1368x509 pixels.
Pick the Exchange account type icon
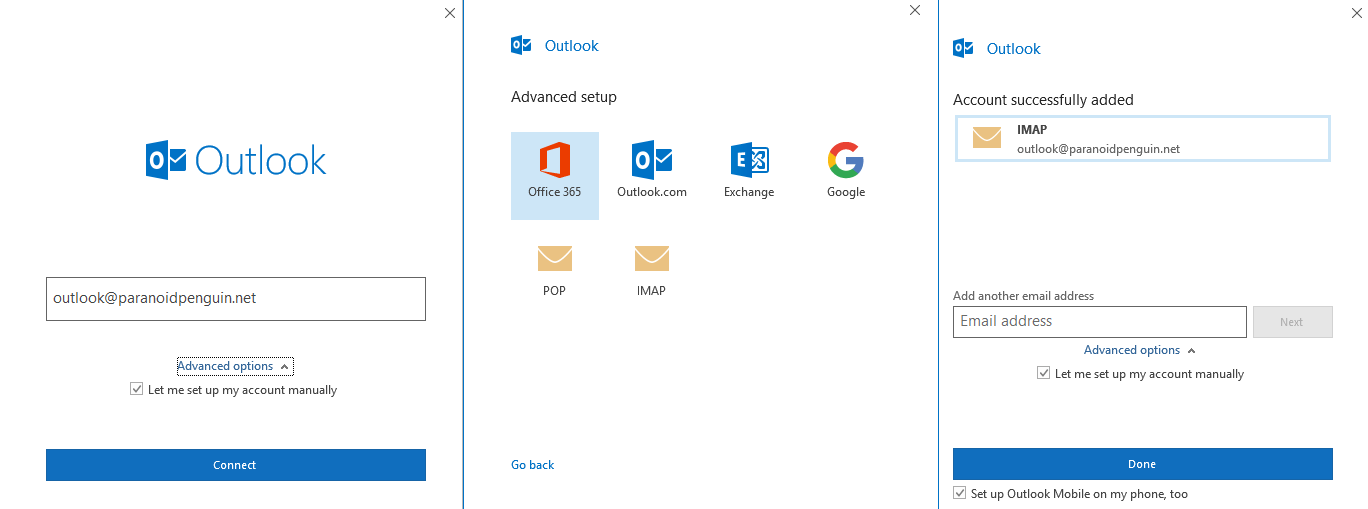(749, 160)
